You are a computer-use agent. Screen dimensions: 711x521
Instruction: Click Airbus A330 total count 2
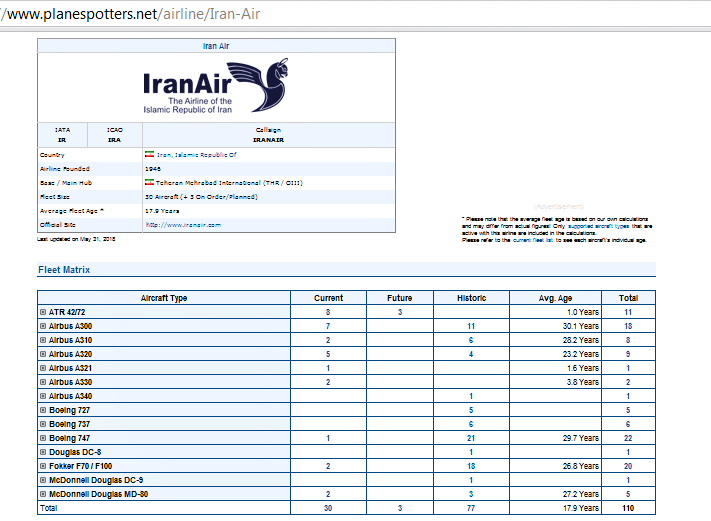point(628,382)
